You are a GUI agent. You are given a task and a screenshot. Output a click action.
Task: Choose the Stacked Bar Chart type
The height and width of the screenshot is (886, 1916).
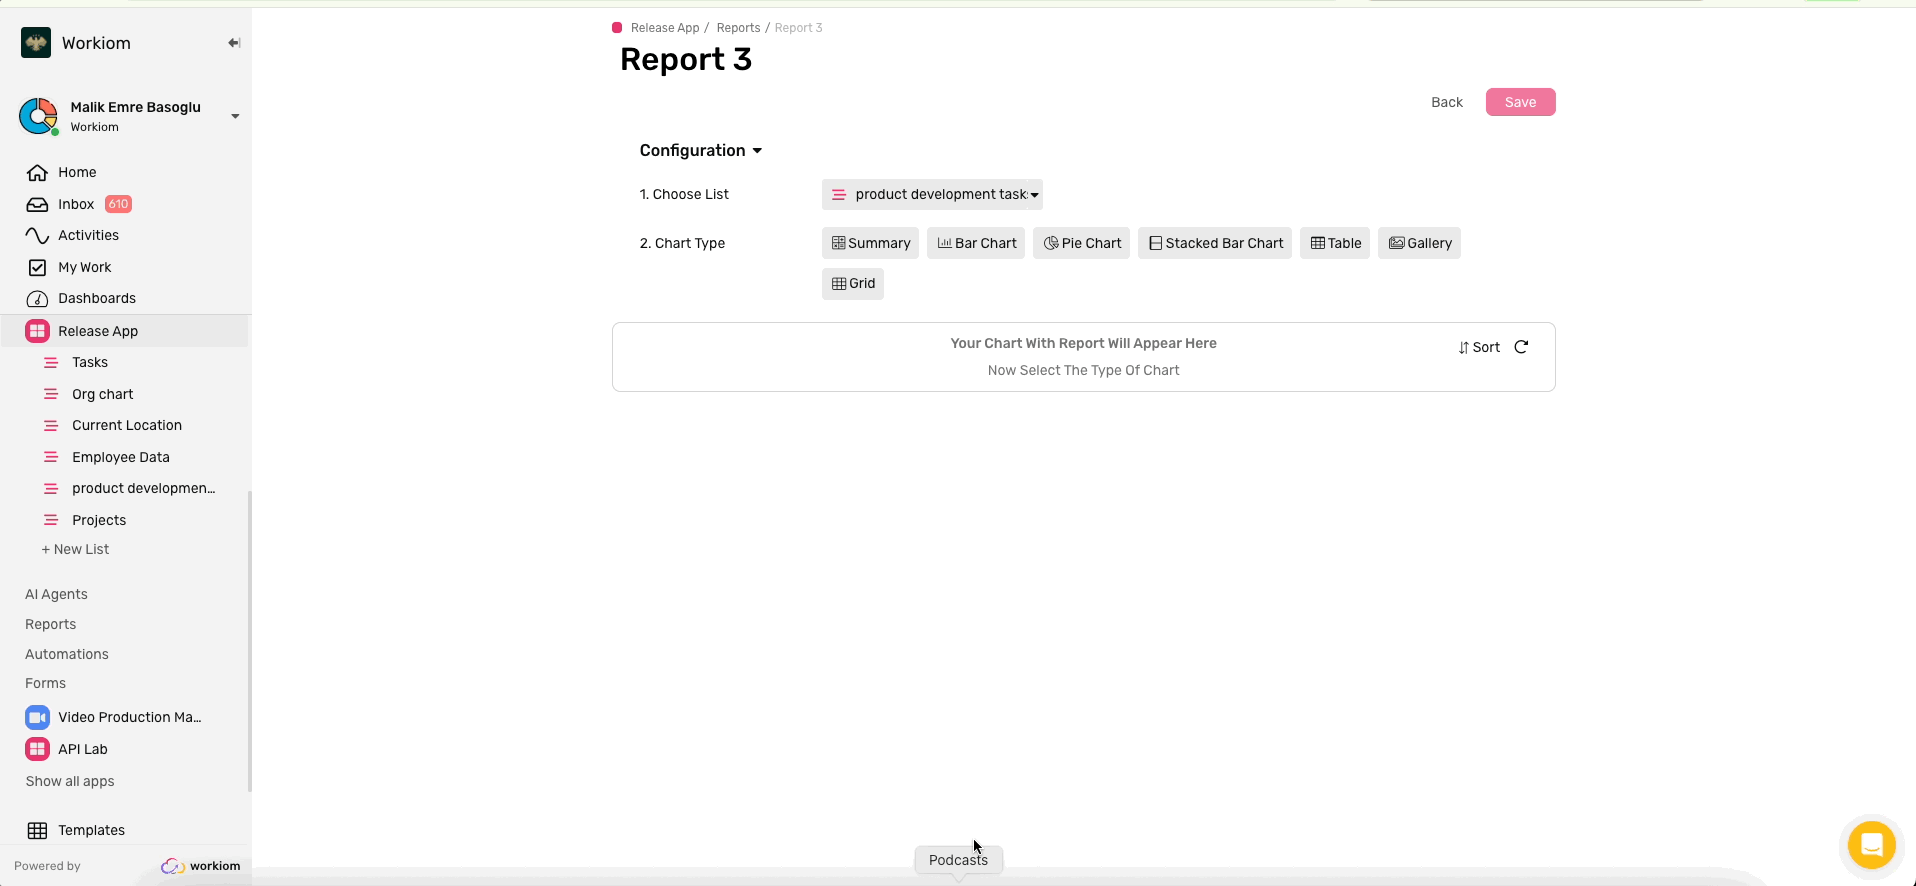pos(1214,243)
